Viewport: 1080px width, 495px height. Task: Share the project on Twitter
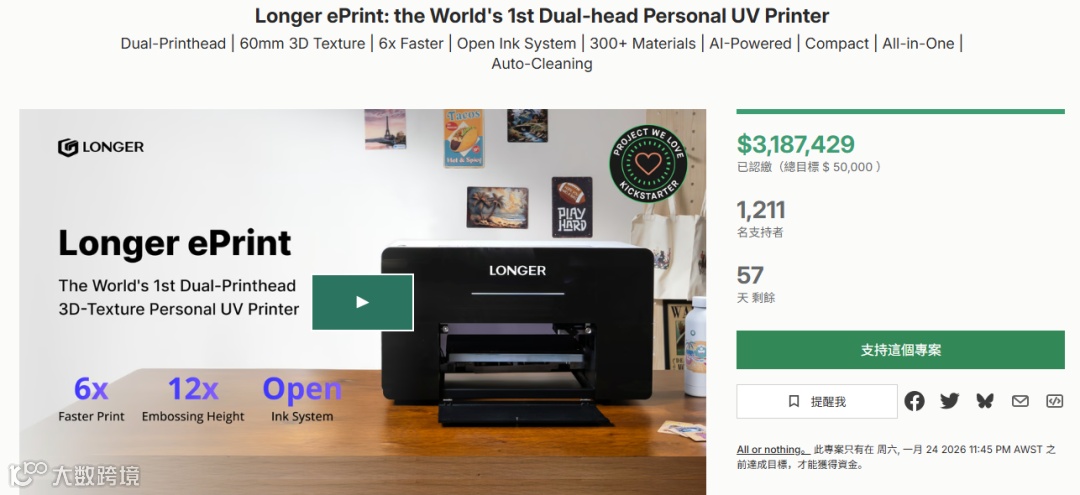pos(950,401)
